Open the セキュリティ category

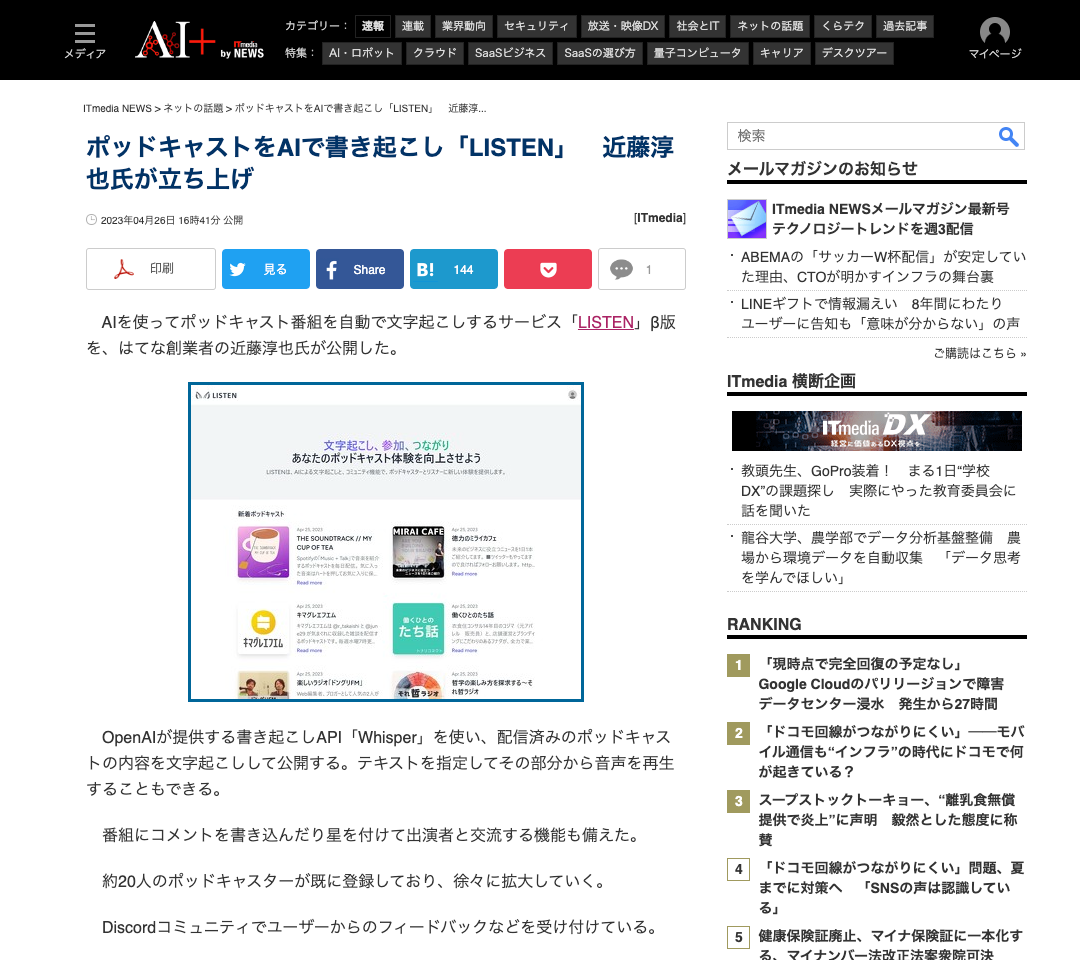537,26
